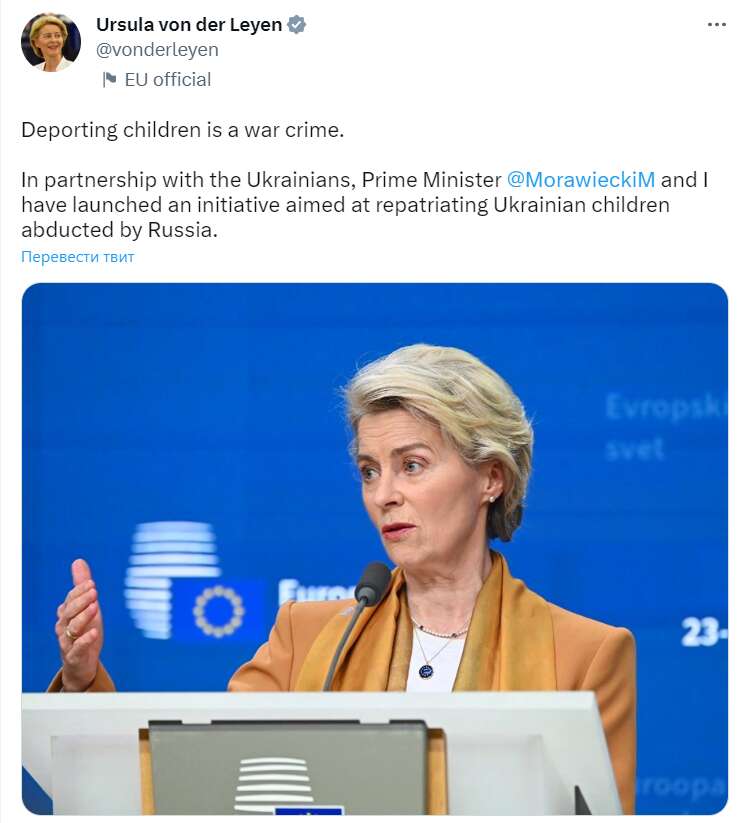Open Ursula von der Leyen's profile picture
Screen dimensions: 746x823
(50, 42)
